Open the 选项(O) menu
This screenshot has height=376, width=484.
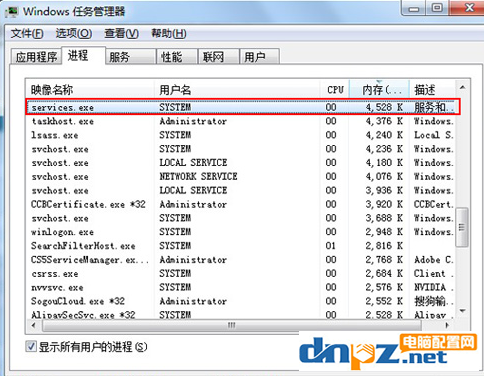pyautogui.click(x=74, y=33)
